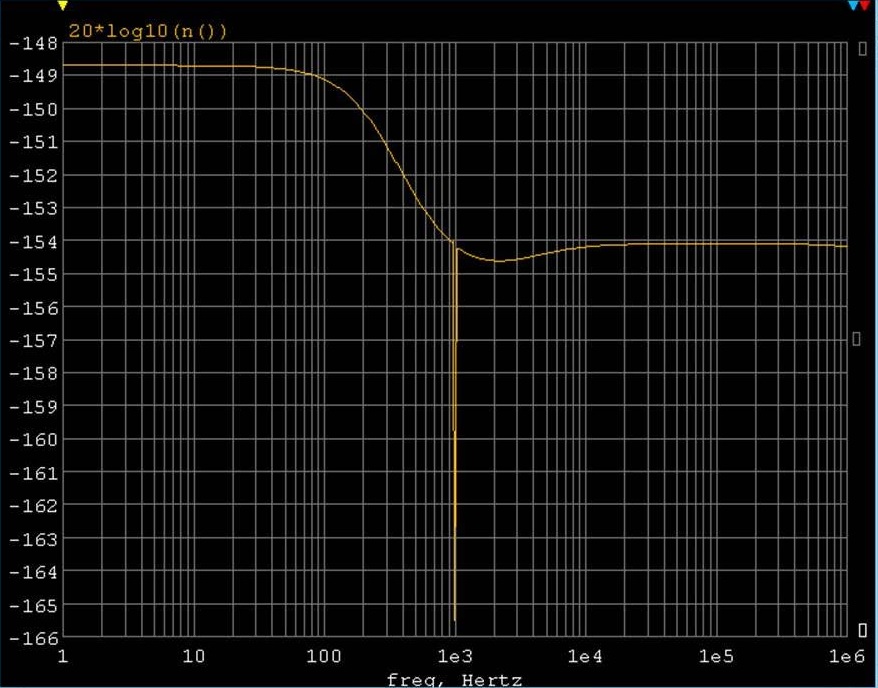Click the '100' x-axis tick label
878x688 pixels.
pyautogui.click(x=324, y=656)
